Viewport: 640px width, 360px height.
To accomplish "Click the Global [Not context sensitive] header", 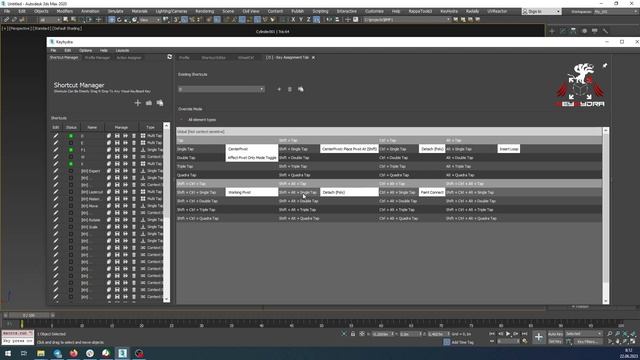I will [389, 131].
